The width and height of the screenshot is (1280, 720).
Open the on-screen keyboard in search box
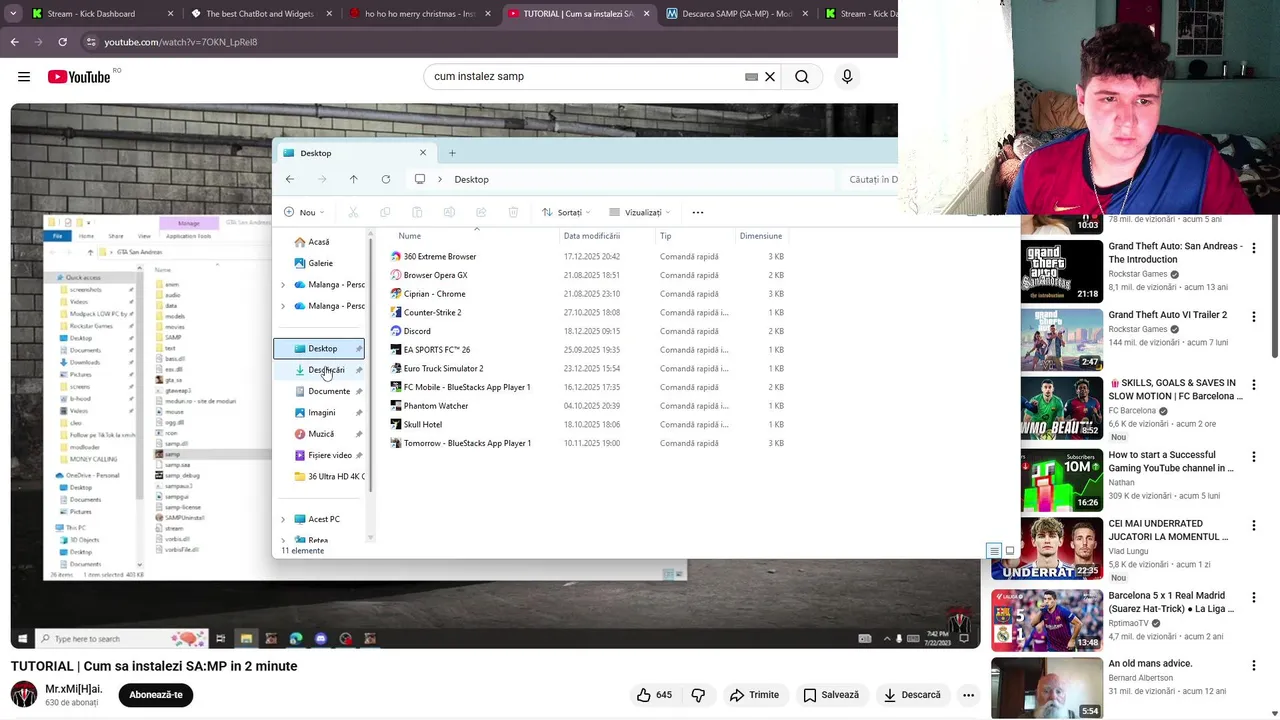tap(751, 76)
